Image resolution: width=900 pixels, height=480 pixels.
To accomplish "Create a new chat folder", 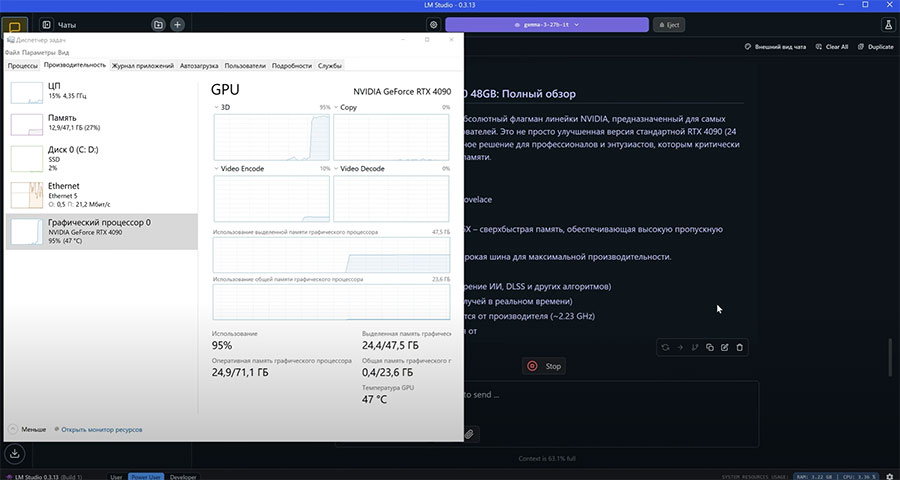I will coord(158,25).
